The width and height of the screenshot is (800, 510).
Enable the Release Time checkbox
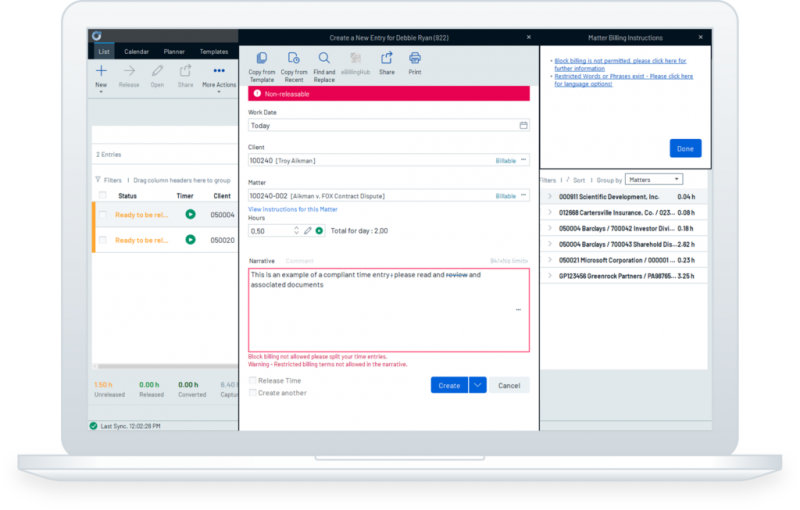(253, 381)
